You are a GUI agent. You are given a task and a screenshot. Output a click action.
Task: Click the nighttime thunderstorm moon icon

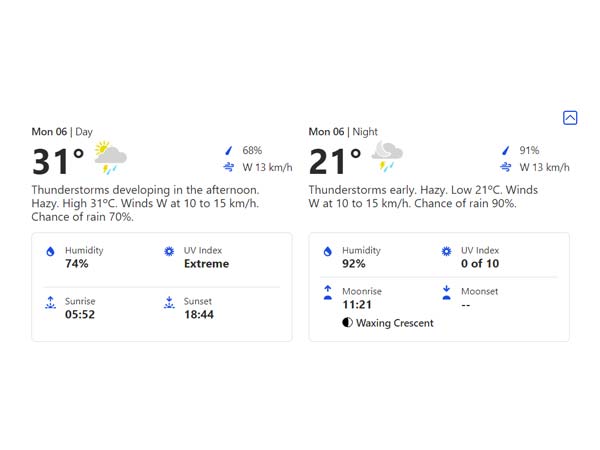coord(387,157)
